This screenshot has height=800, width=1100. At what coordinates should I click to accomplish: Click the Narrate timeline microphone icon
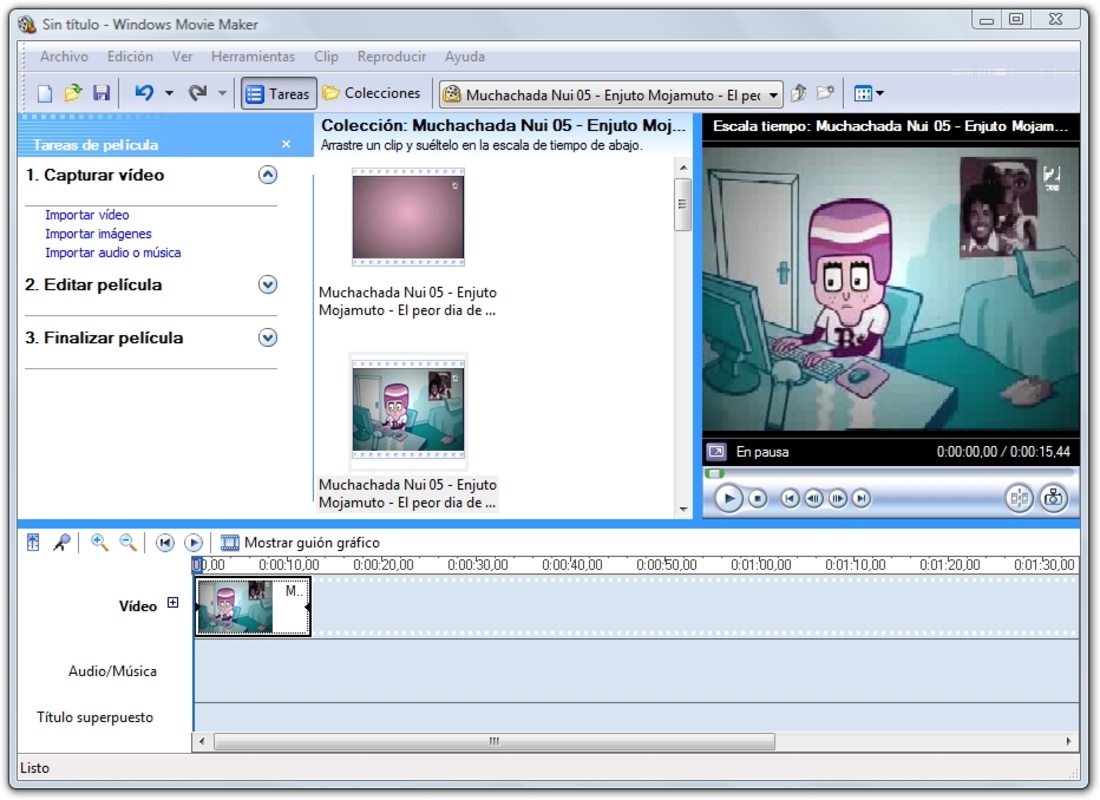62,542
